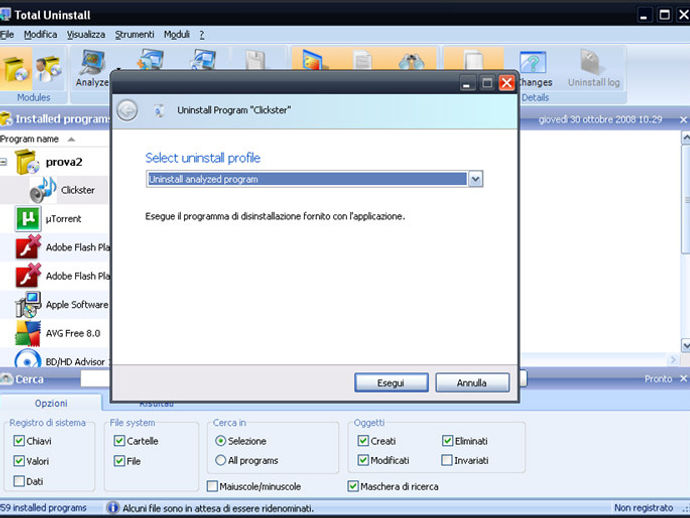The height and width of the screenshot is (518, 690).
Task: Select the Apple Software Update icon
Action: point(28,305)
